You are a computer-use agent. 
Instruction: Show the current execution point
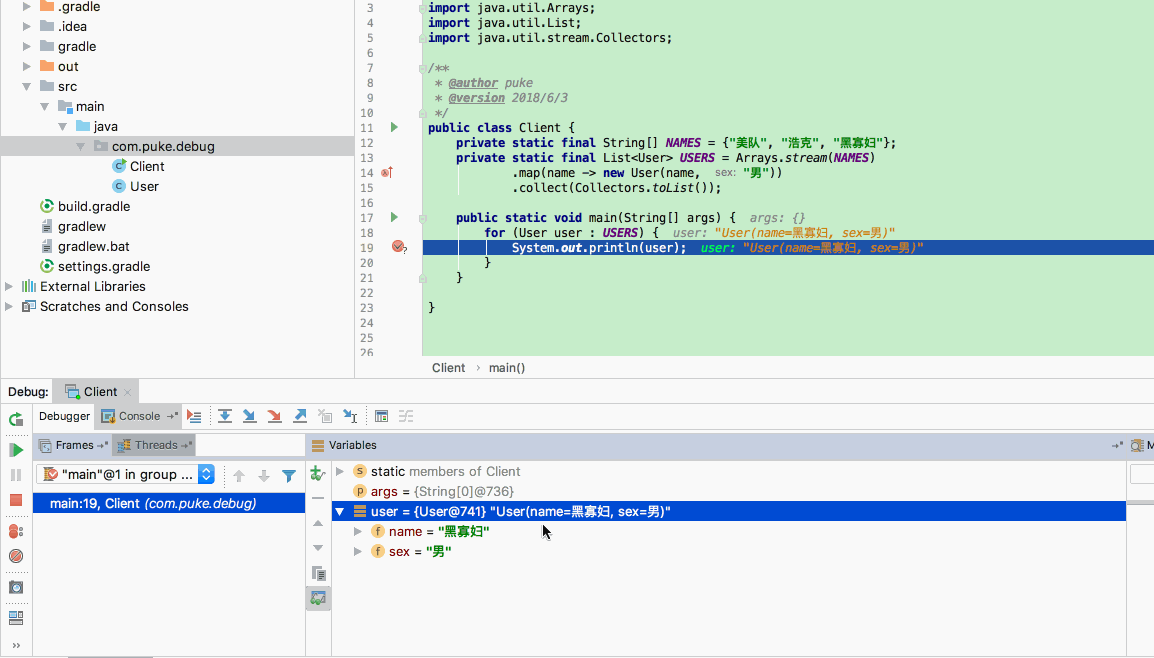tap(195, 415)
